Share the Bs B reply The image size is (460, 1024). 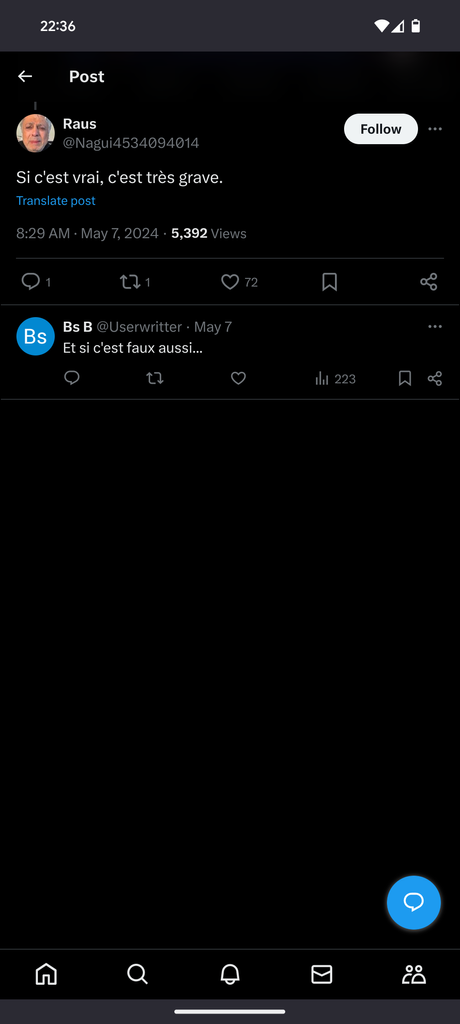[x=435, y=378]
